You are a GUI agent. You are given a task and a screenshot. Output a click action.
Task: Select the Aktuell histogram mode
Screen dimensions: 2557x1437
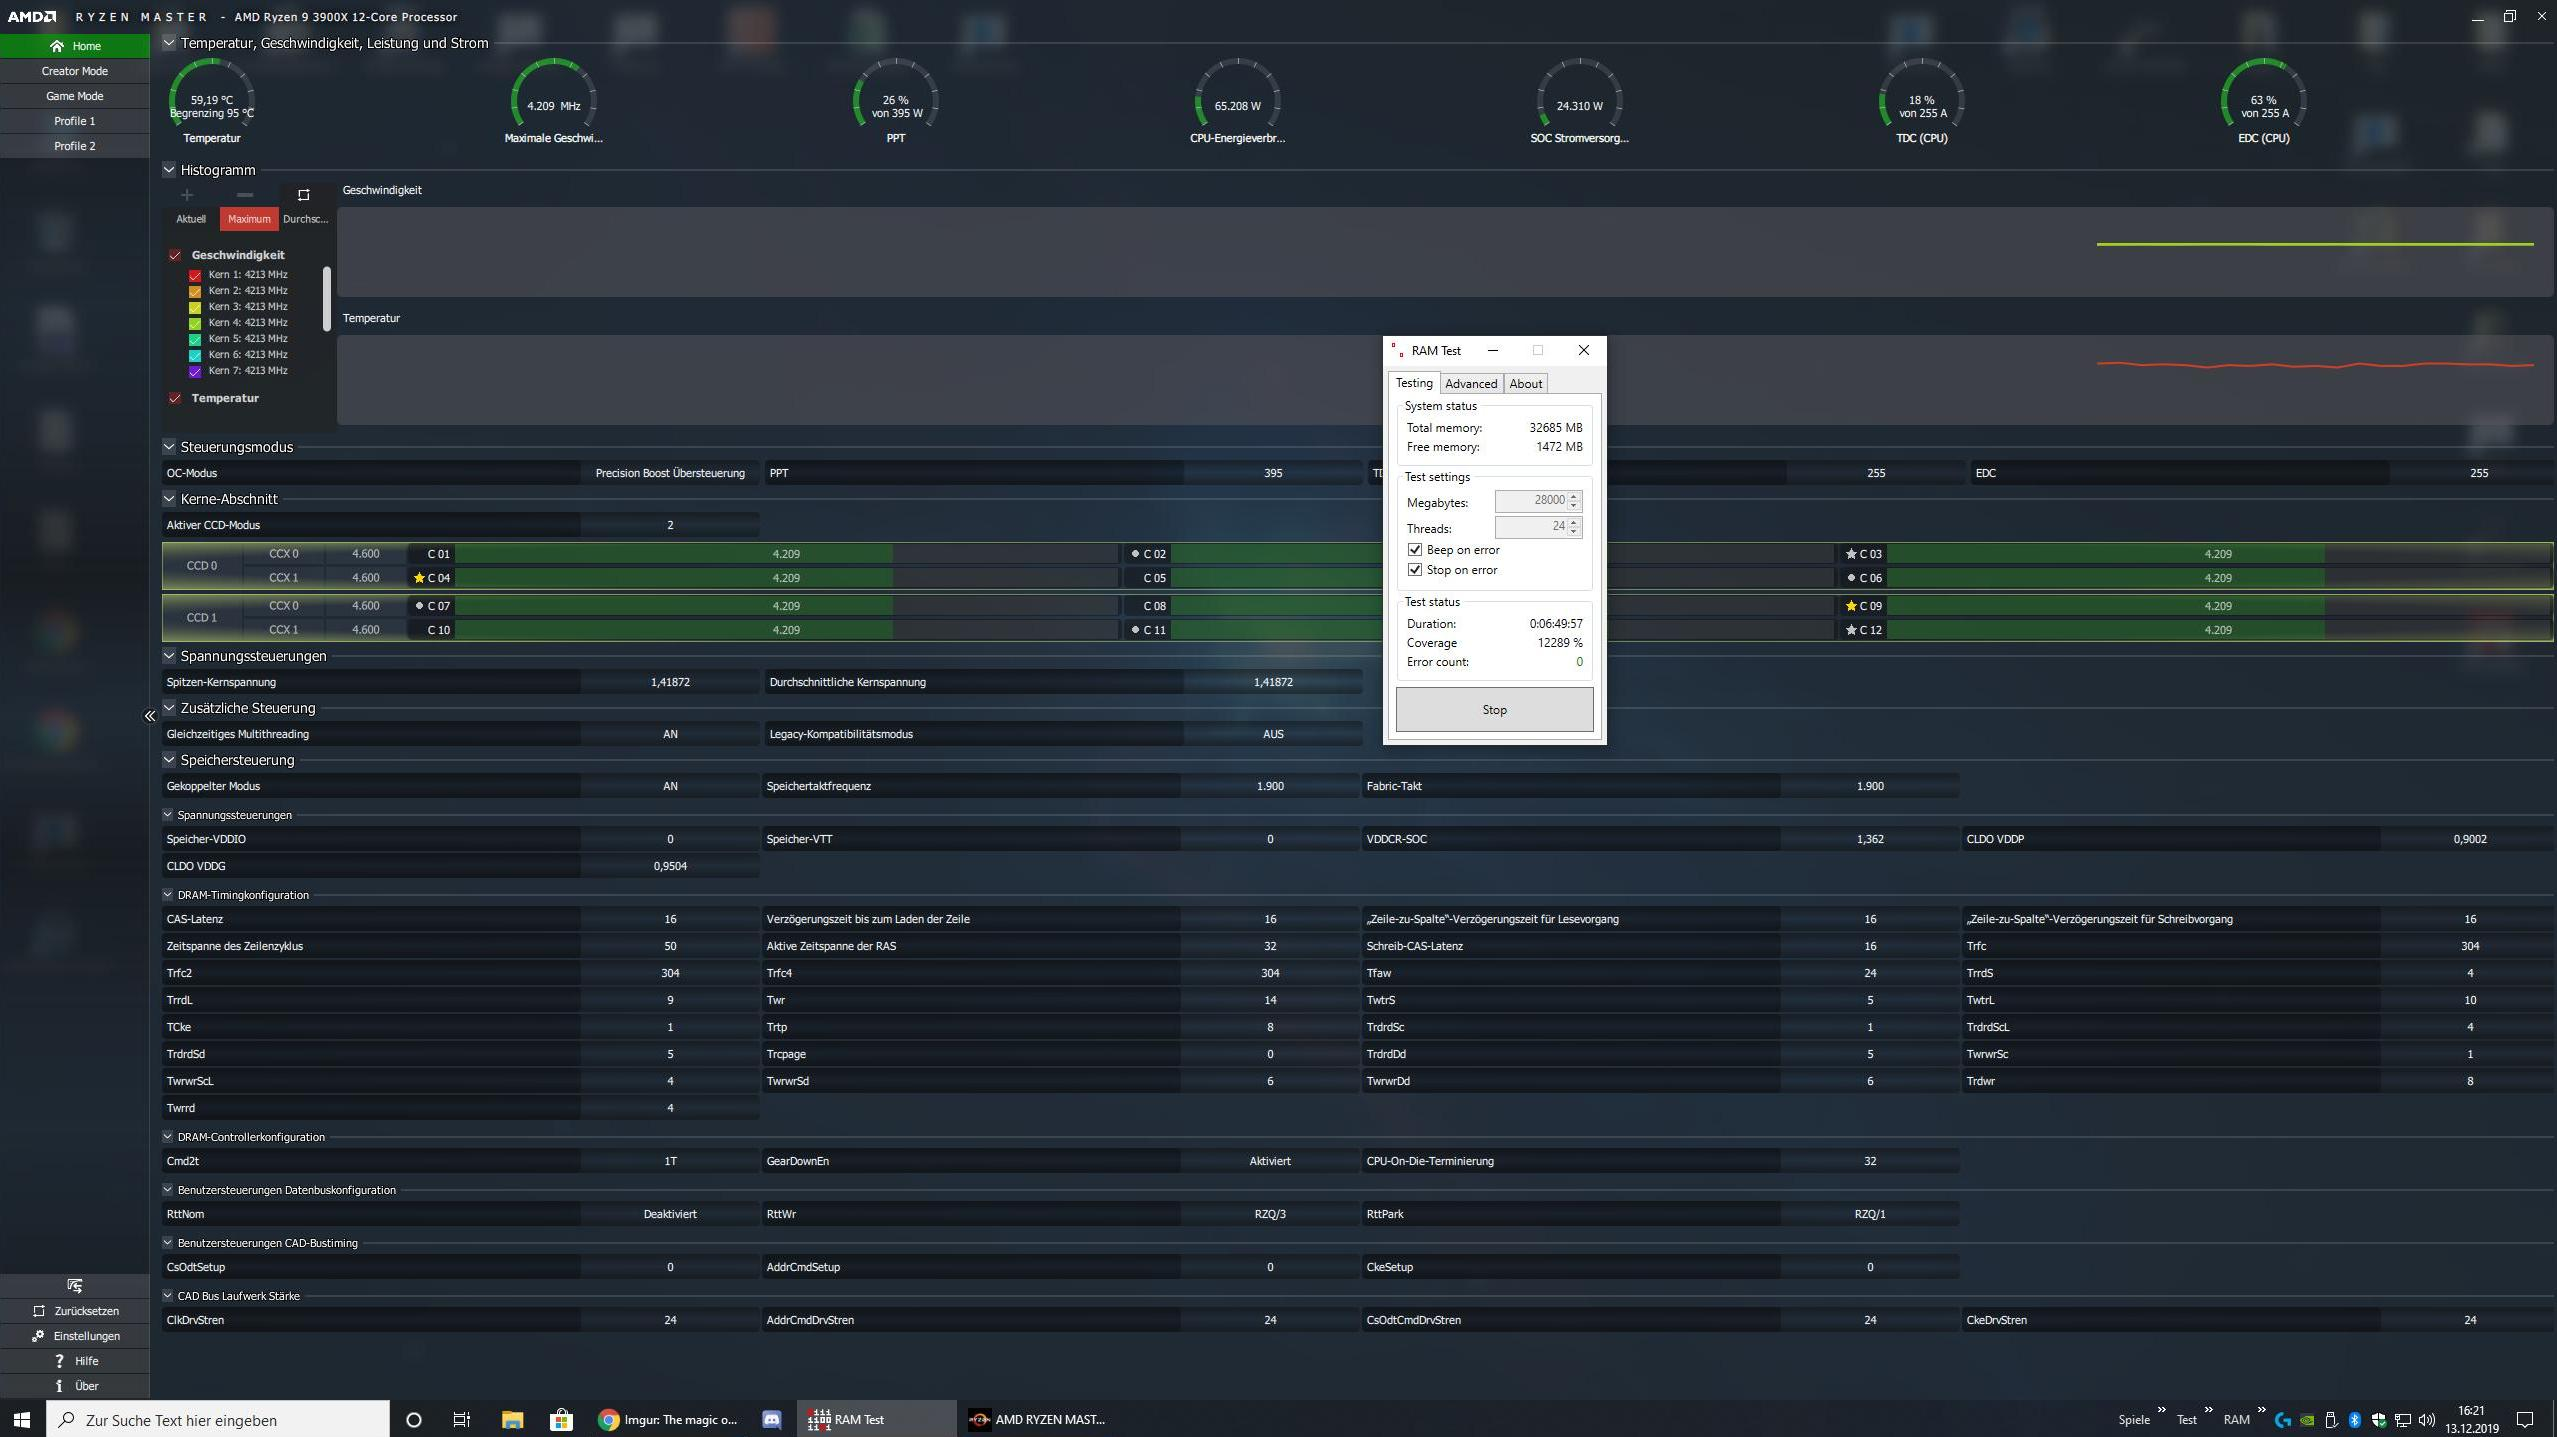click(x=191, y=219)
